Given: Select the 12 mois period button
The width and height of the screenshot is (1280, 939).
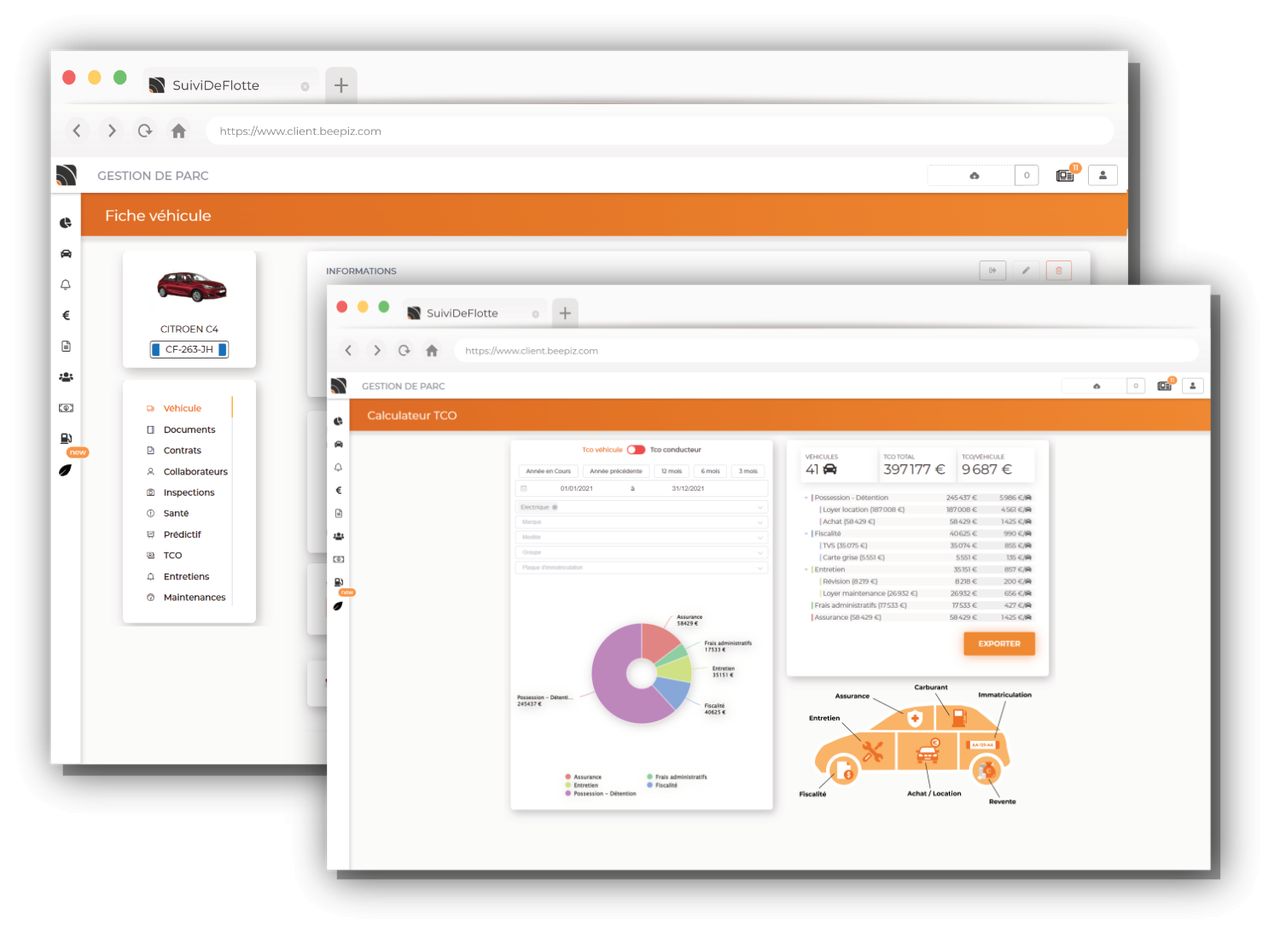Looking at the screenshot, I should (671, 471).
